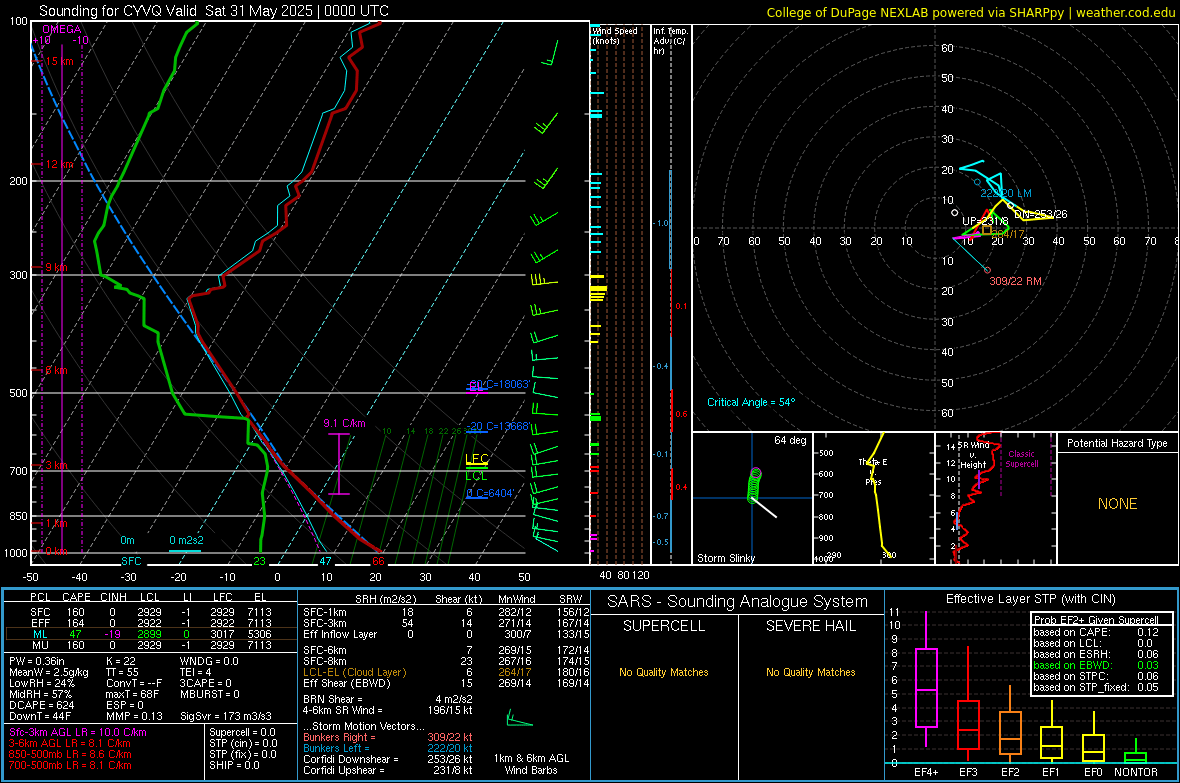Select the SFC-1km row in the SRH table
This screenshot has width=1180, height=783.
(447, 613)
